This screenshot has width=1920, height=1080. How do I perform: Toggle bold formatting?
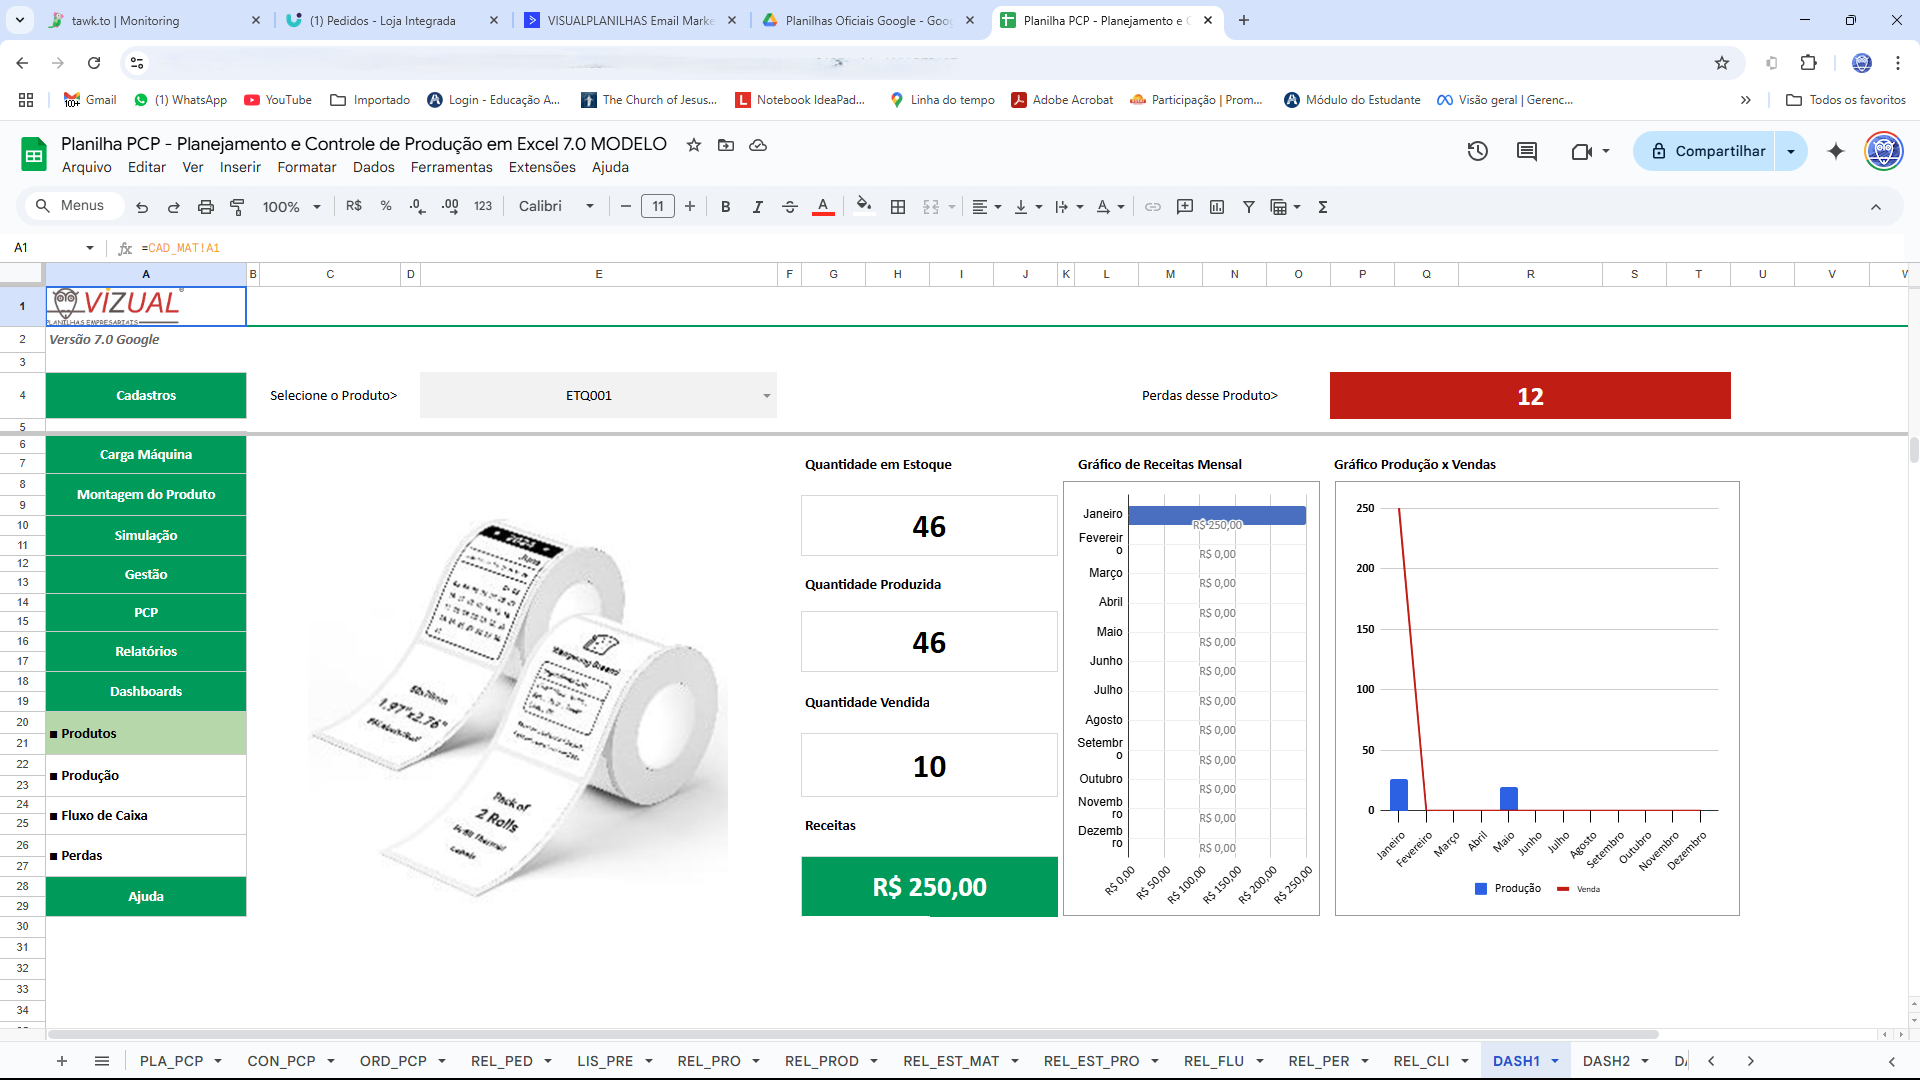click(725, 207)
